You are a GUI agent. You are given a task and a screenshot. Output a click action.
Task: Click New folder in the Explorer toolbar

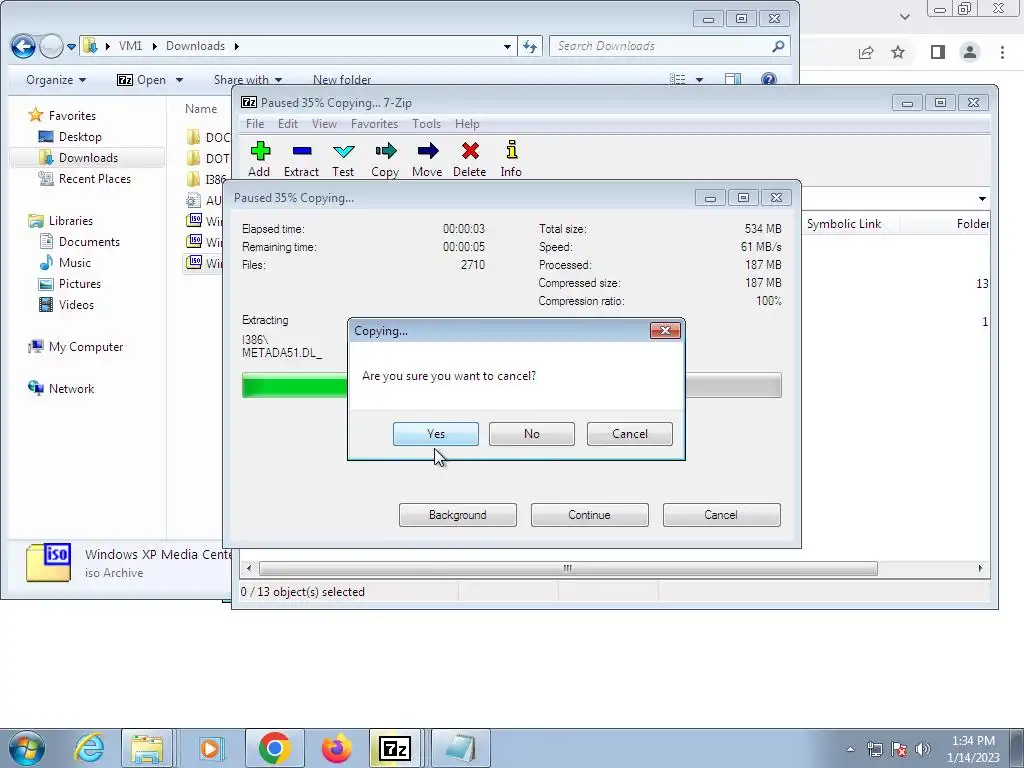point(342,80)
